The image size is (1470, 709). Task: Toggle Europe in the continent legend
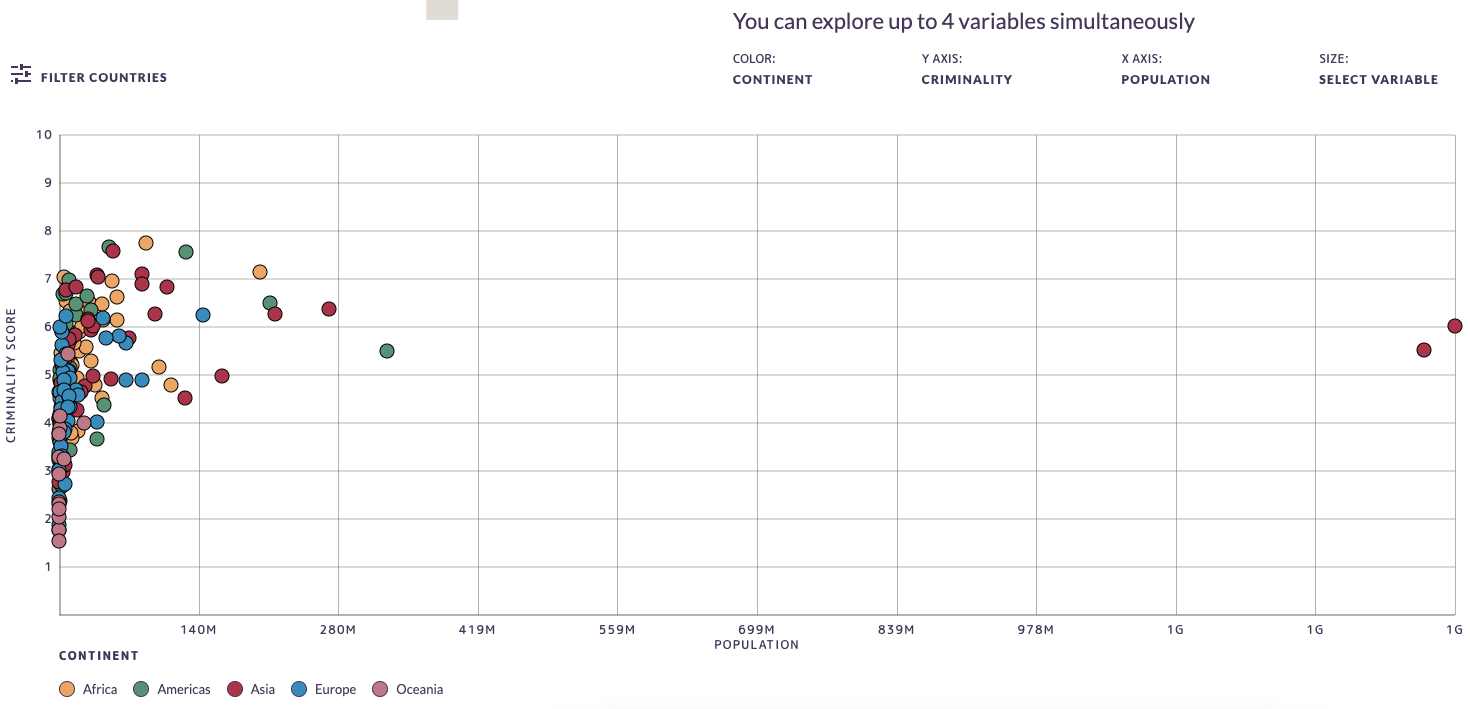pos(335,689)
